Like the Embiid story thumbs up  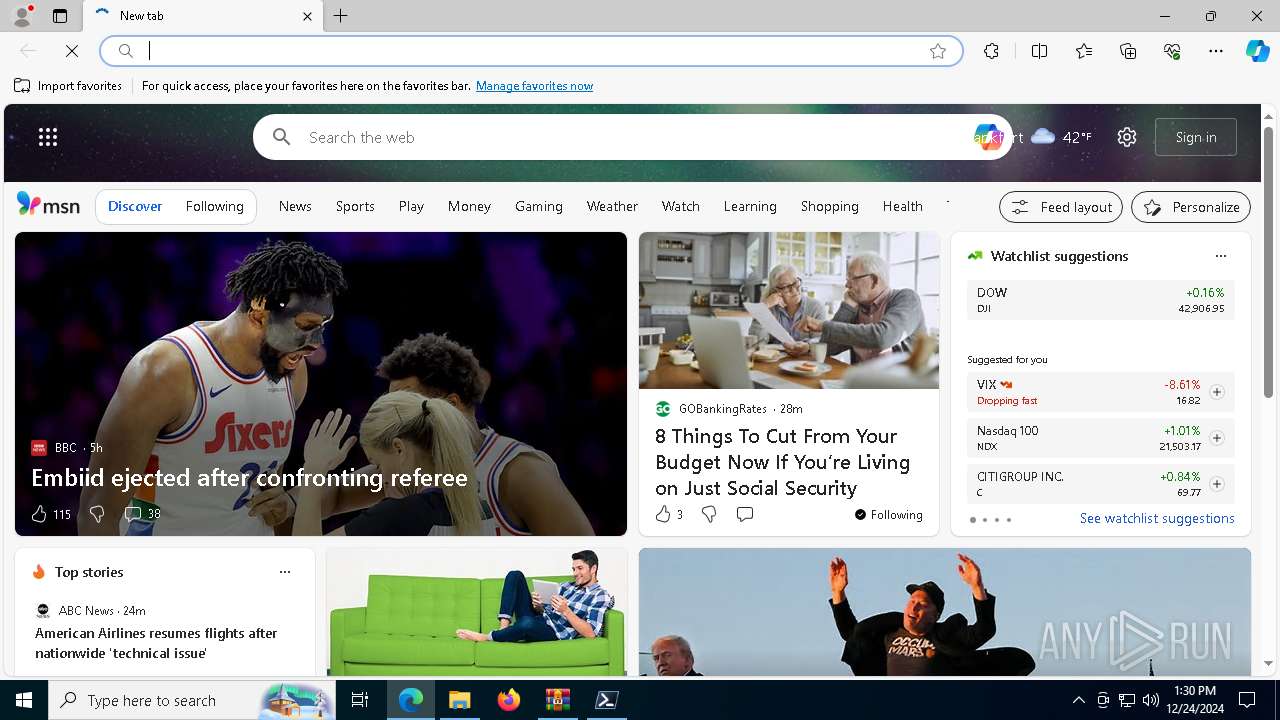point(51,514)
